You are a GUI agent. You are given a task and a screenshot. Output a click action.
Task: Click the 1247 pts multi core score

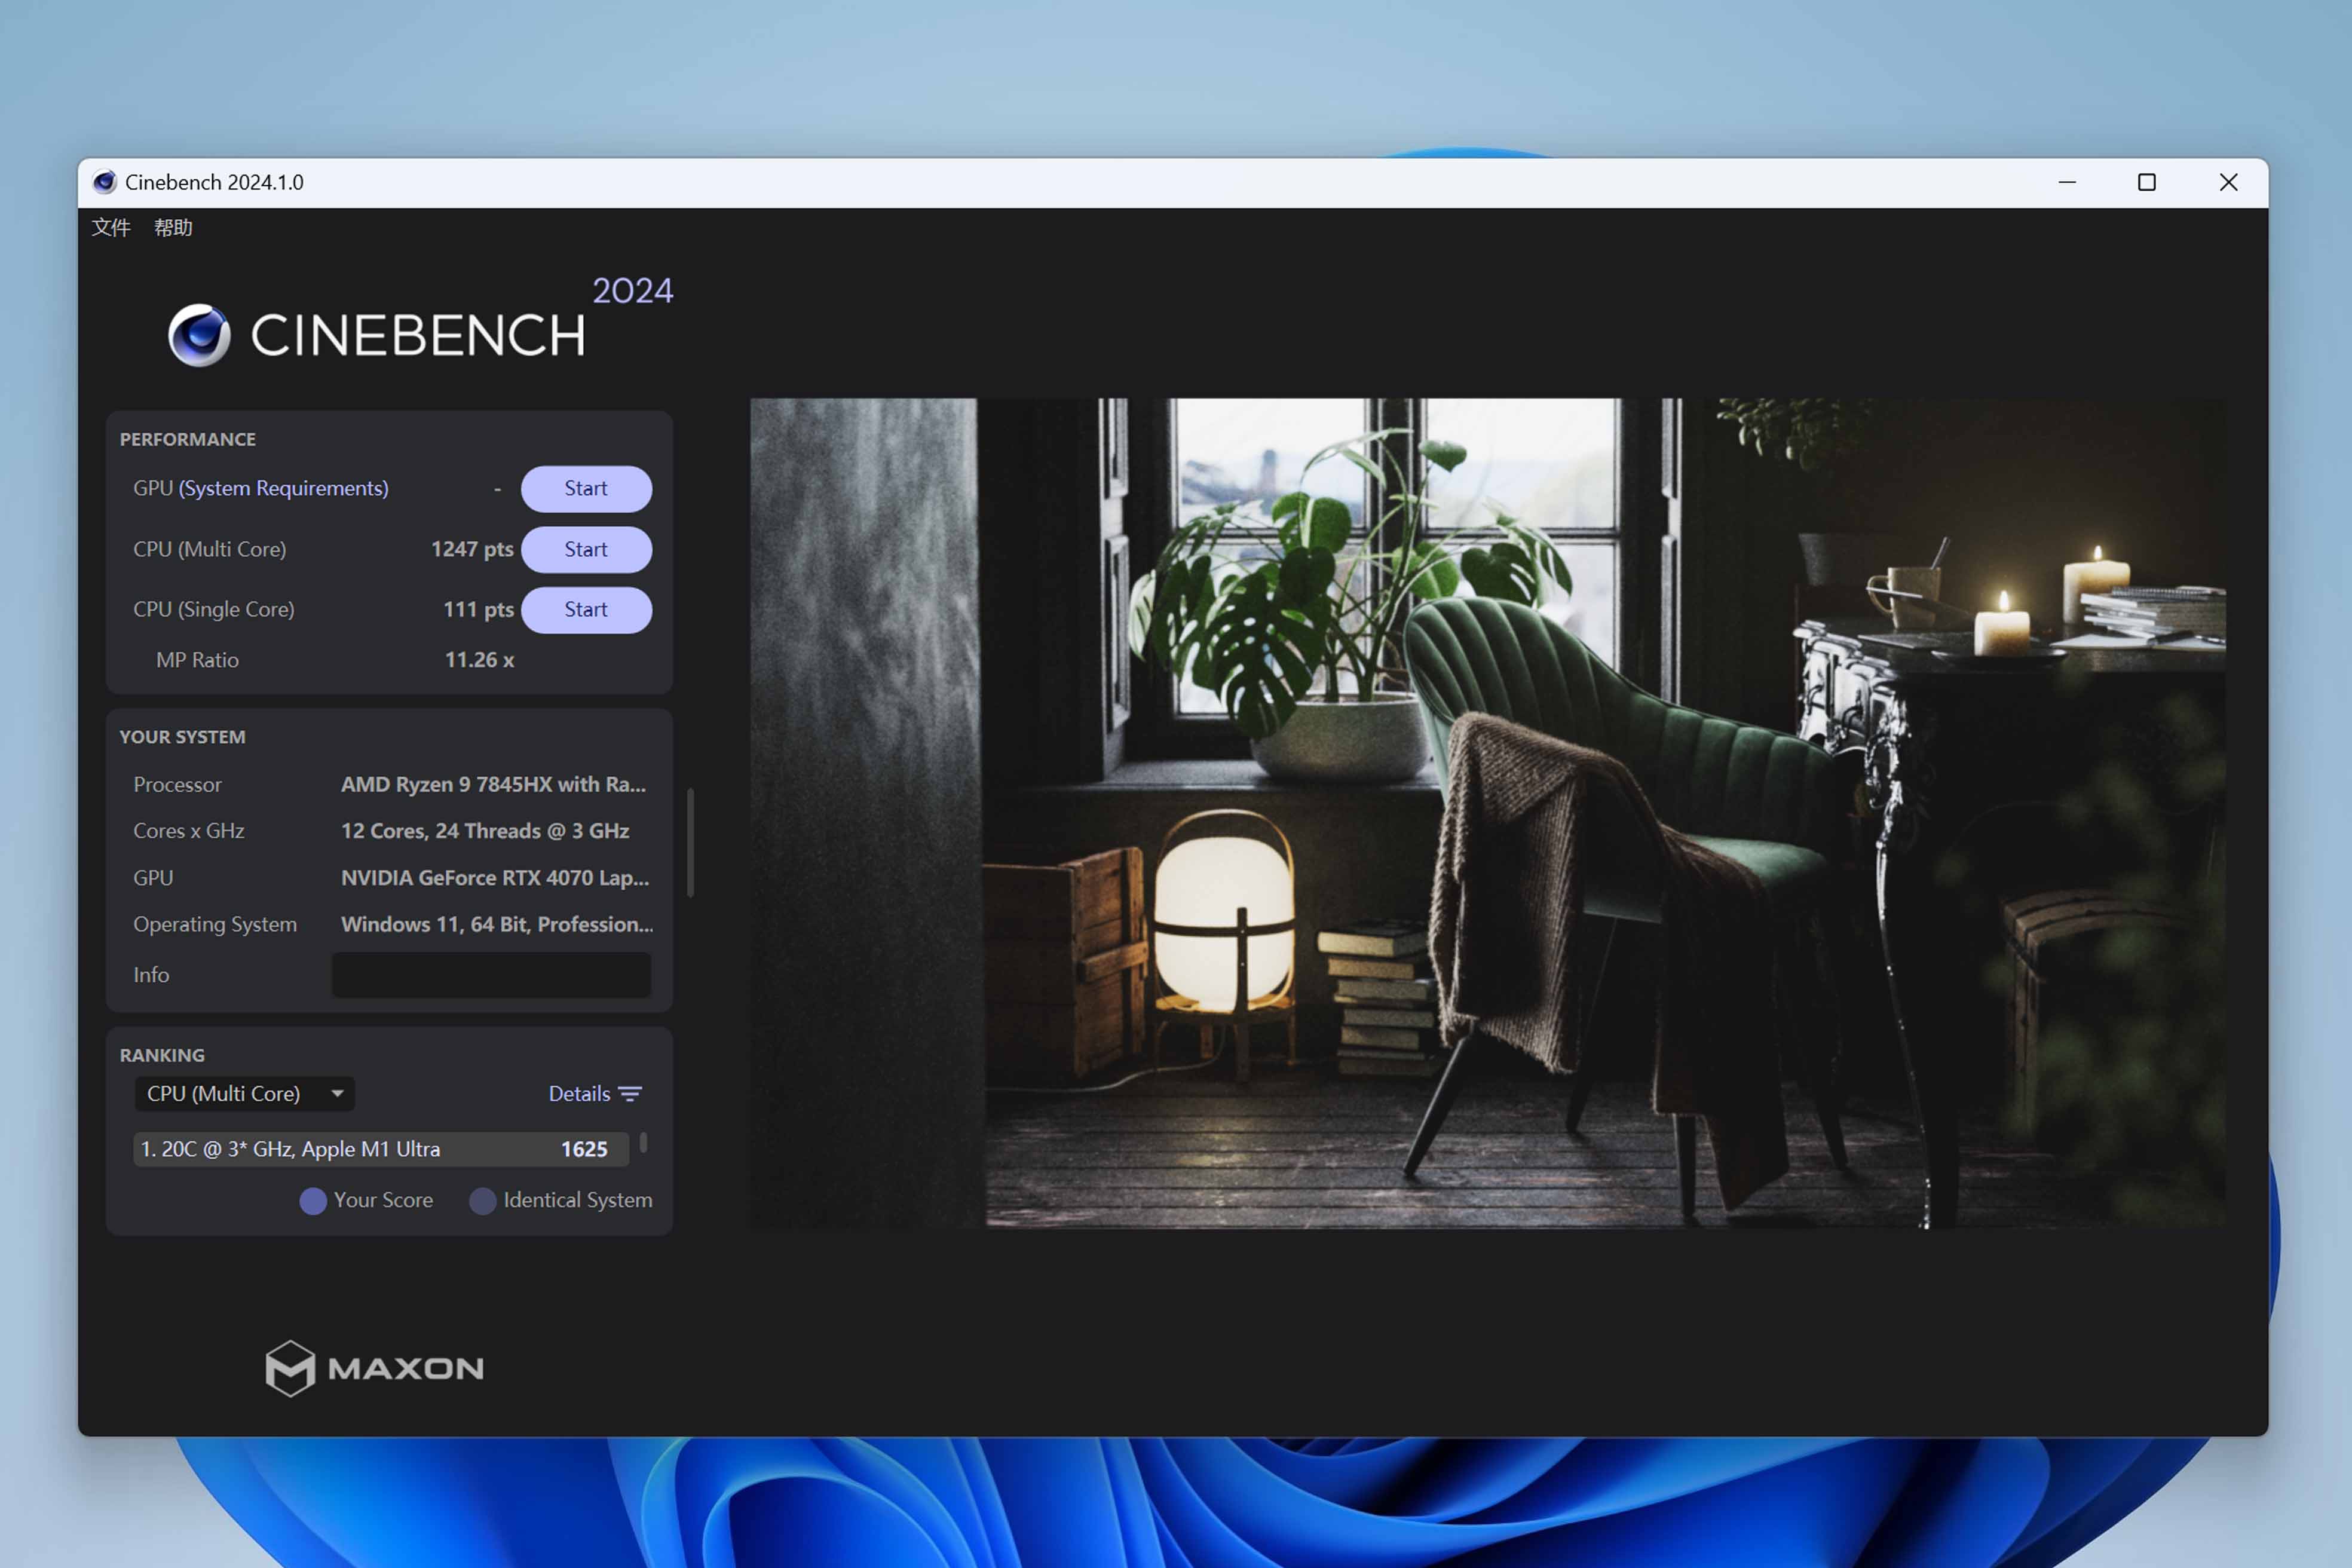472,549
